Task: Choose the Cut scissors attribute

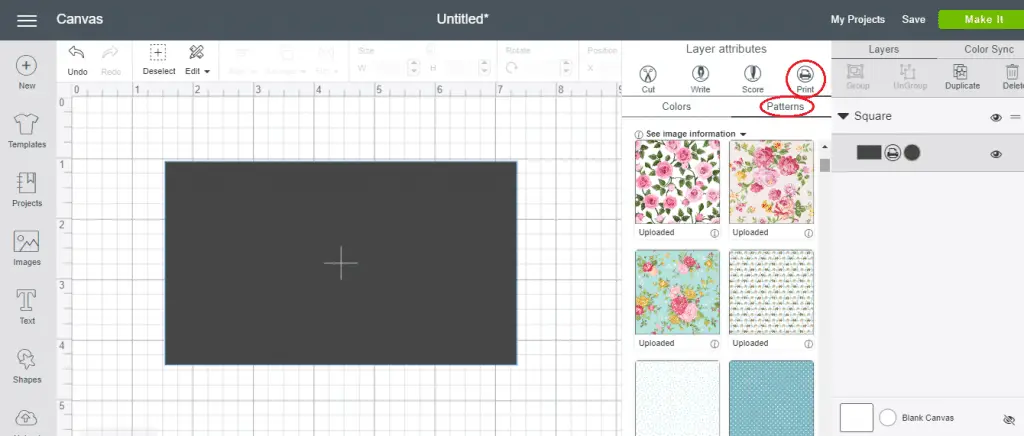Action: [648, 74]
